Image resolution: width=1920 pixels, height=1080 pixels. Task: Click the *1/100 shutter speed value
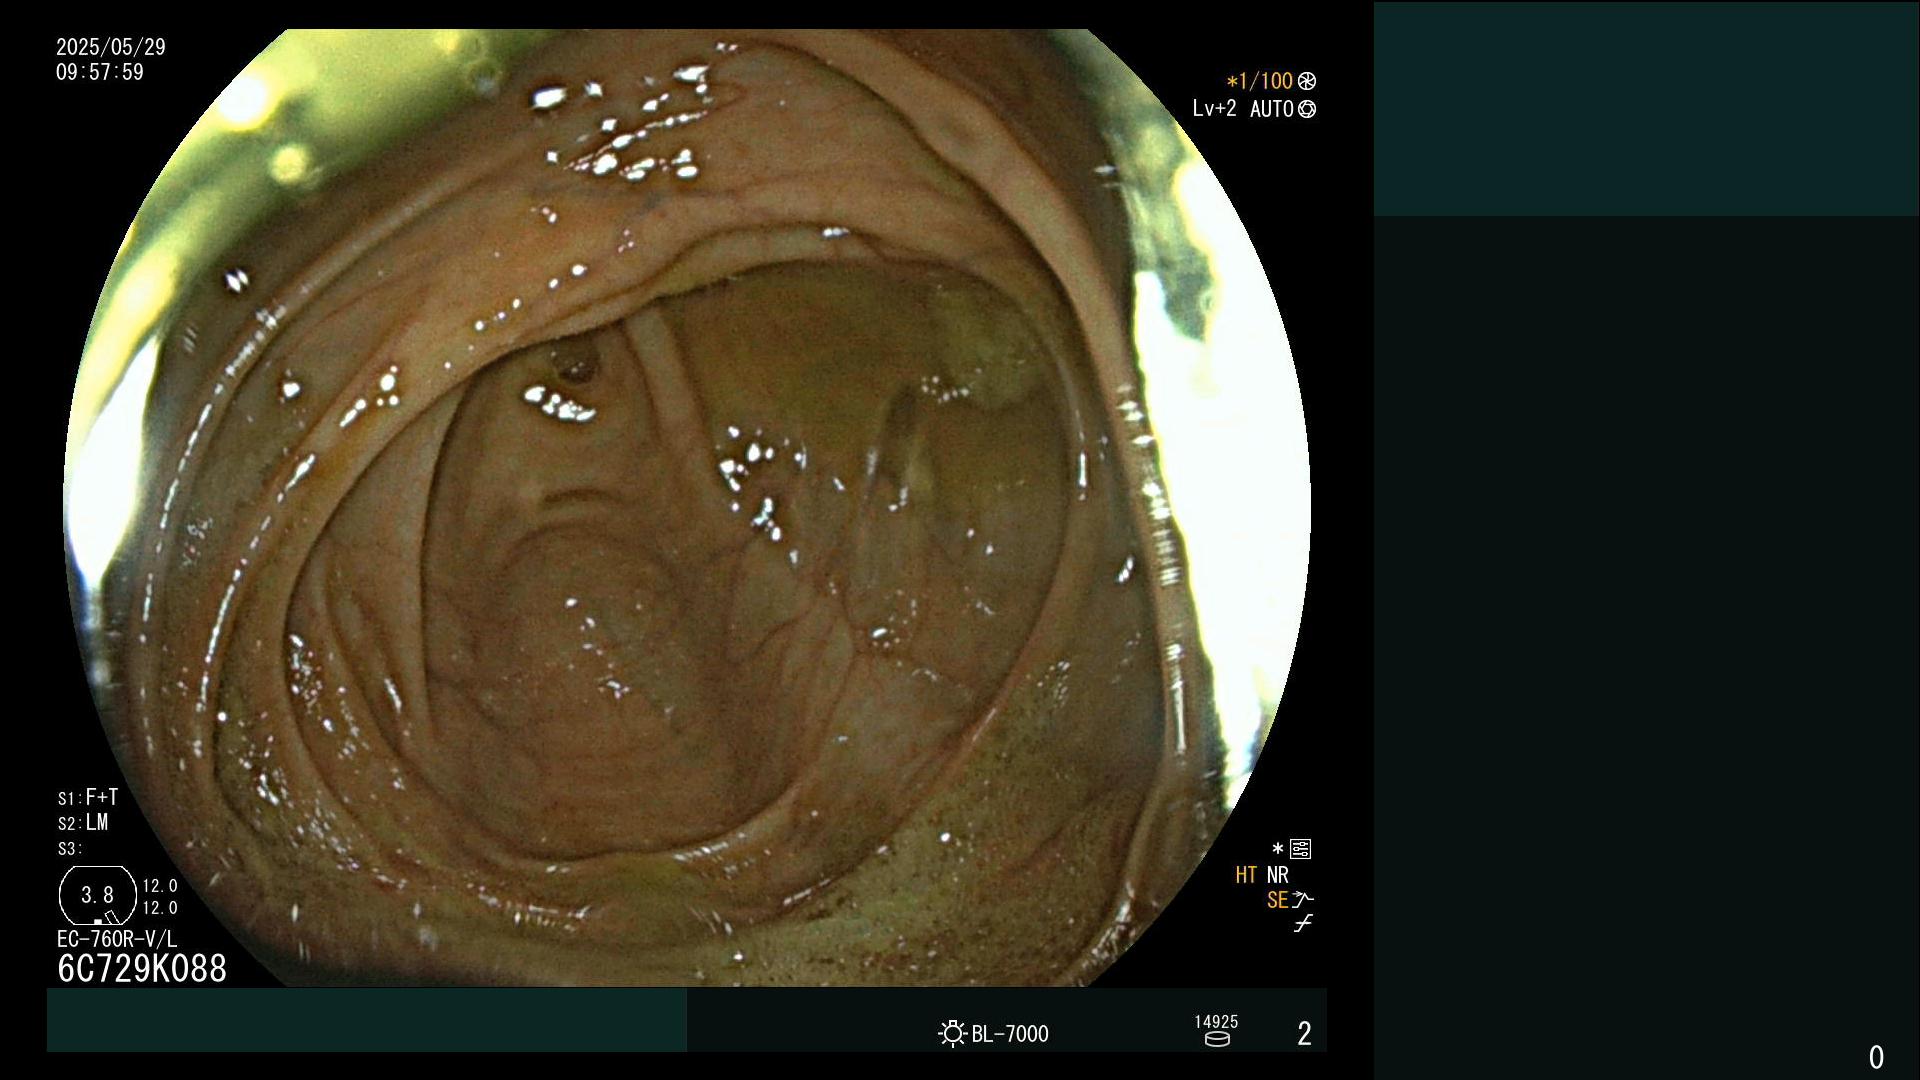point(1260,81)
